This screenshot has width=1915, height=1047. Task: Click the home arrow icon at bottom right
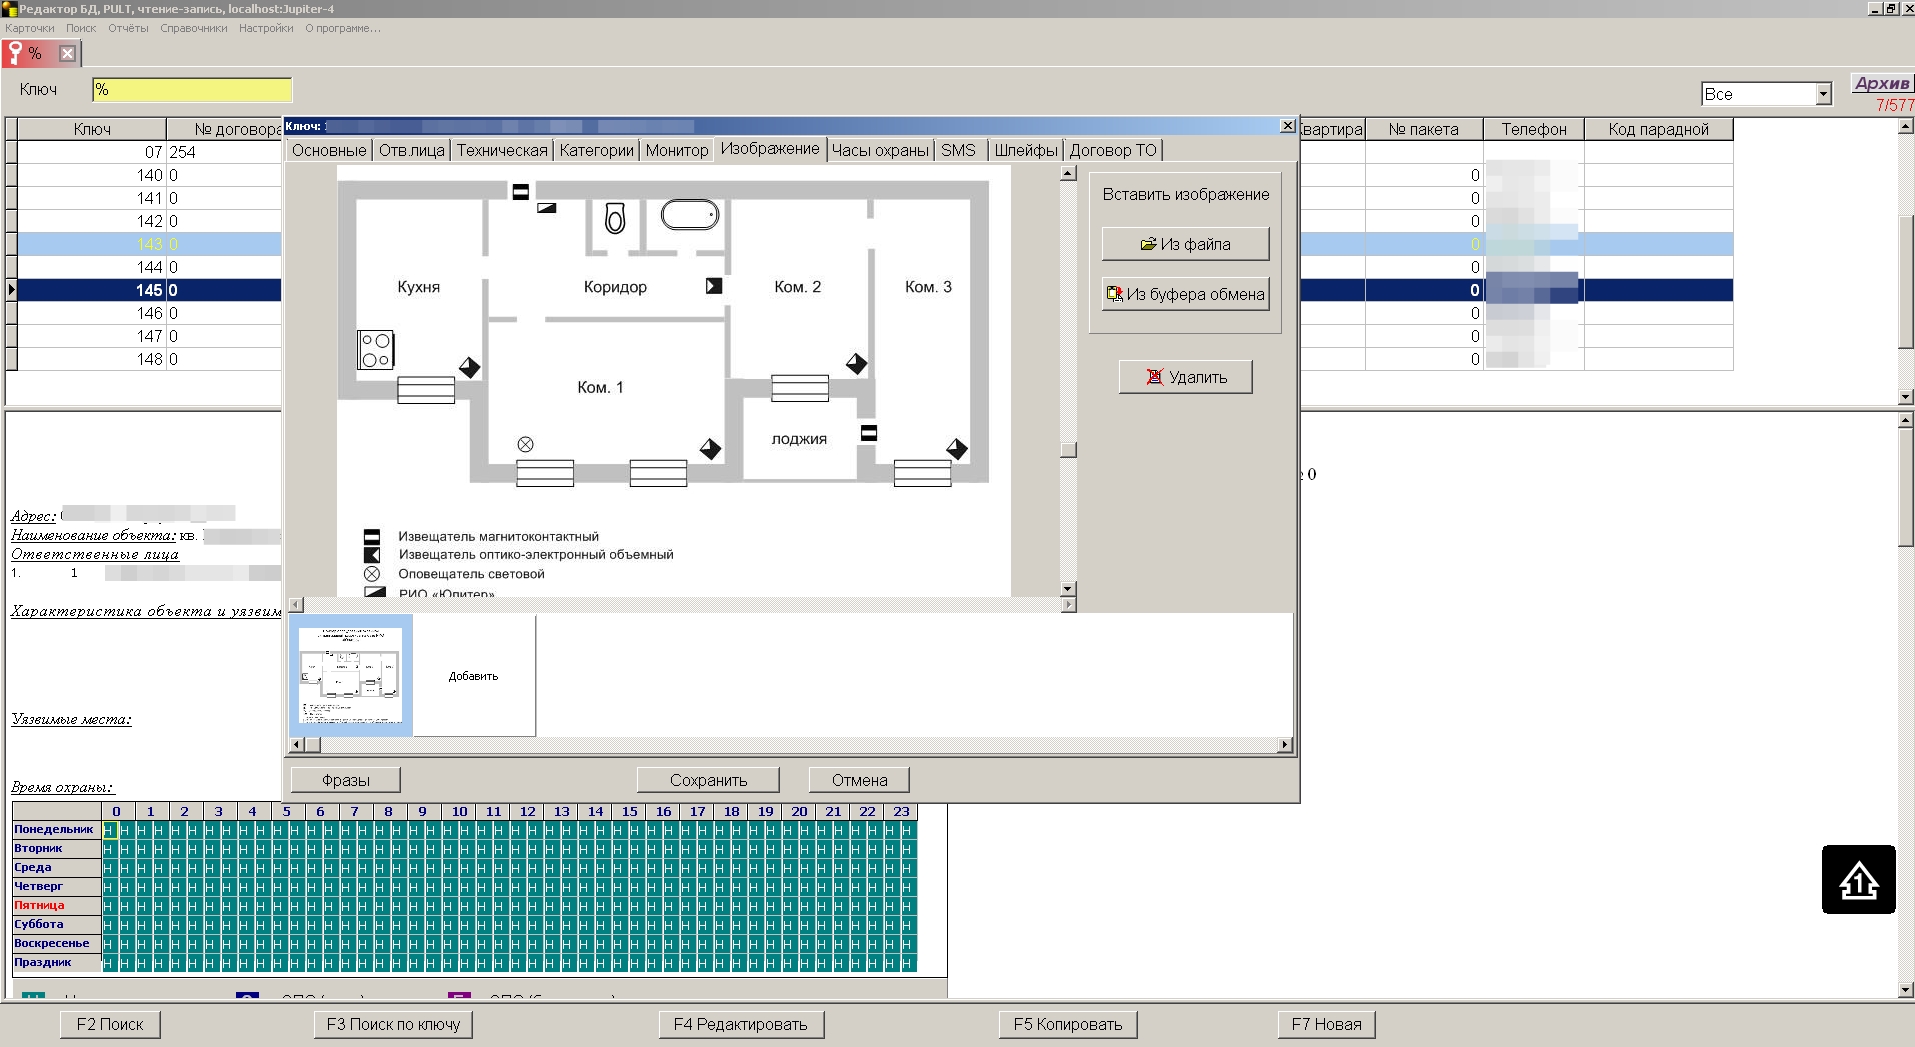[x=1858, y=880]
